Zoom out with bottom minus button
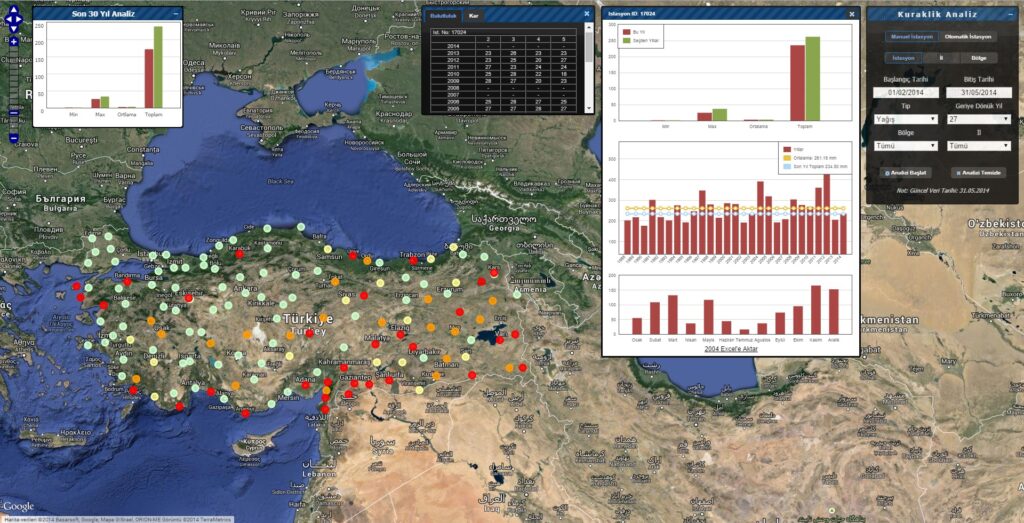This screenshot has height=523, width=1024. tap(14, 138)
